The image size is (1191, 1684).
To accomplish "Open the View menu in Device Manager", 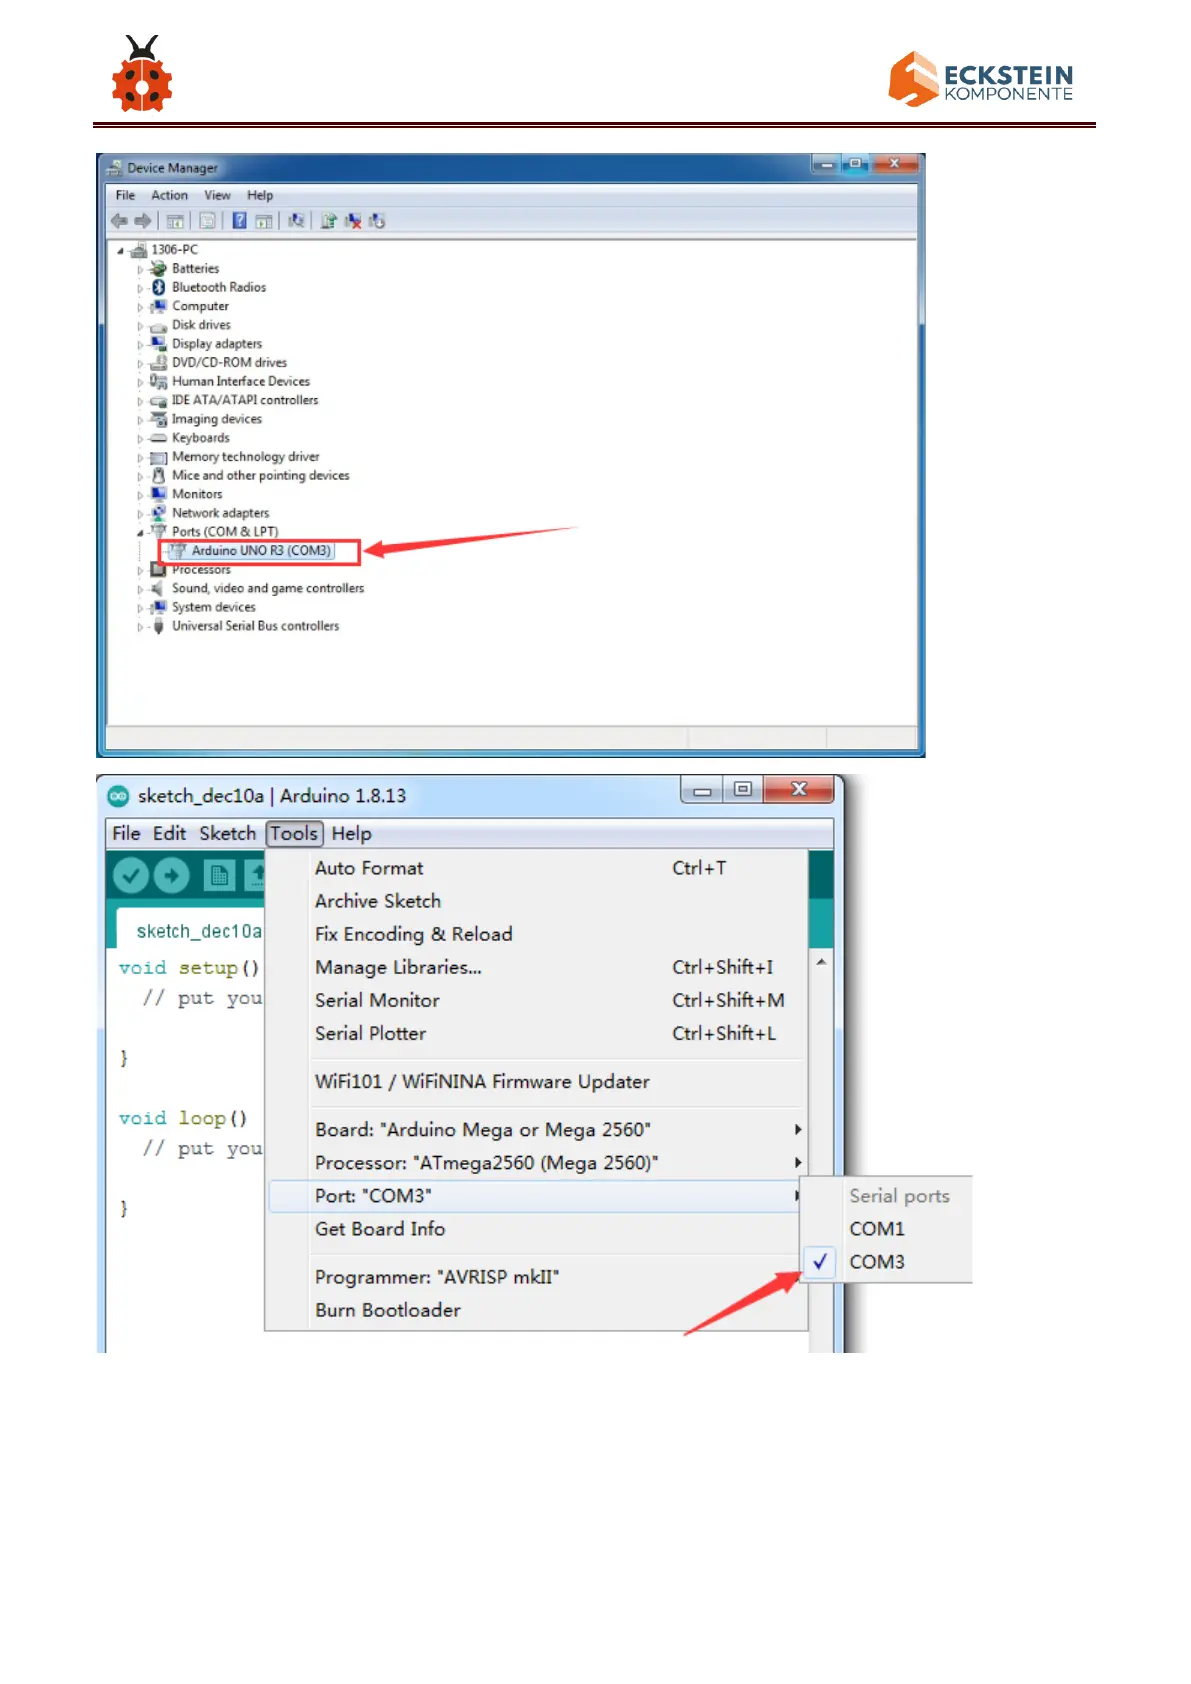I will coord(217,195).
